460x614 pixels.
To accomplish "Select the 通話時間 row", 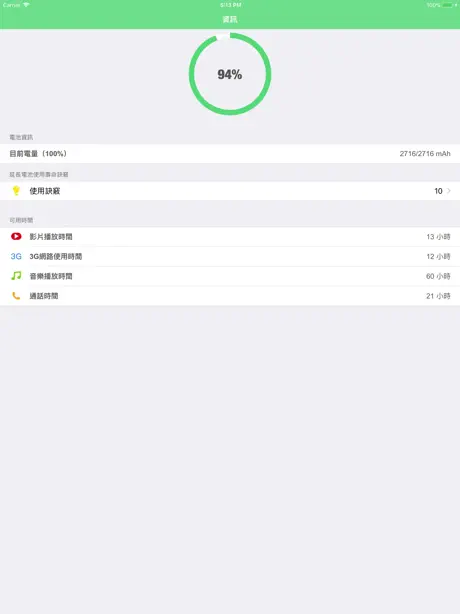I will coord(230,296).
